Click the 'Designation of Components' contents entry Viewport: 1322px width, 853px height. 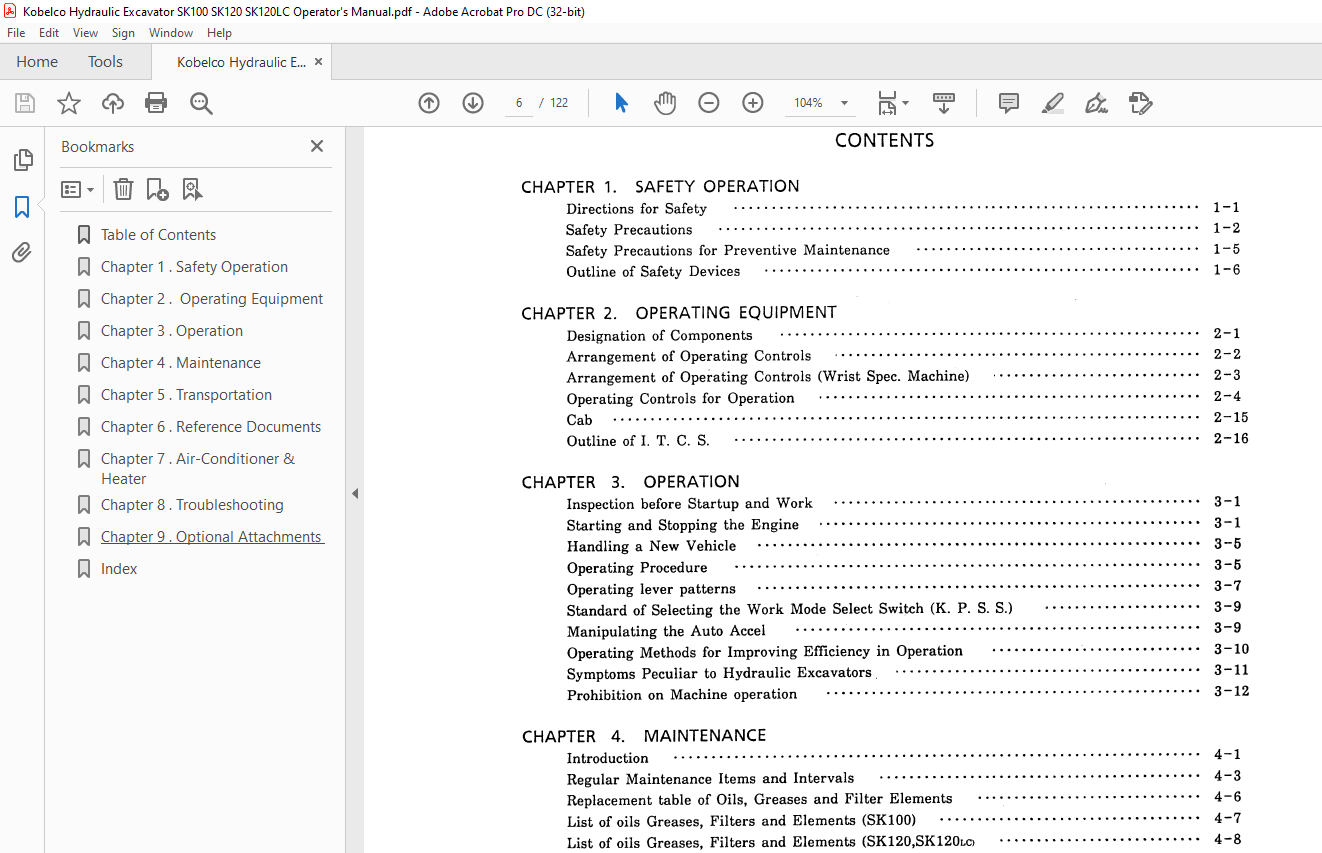tap(659, 335)
